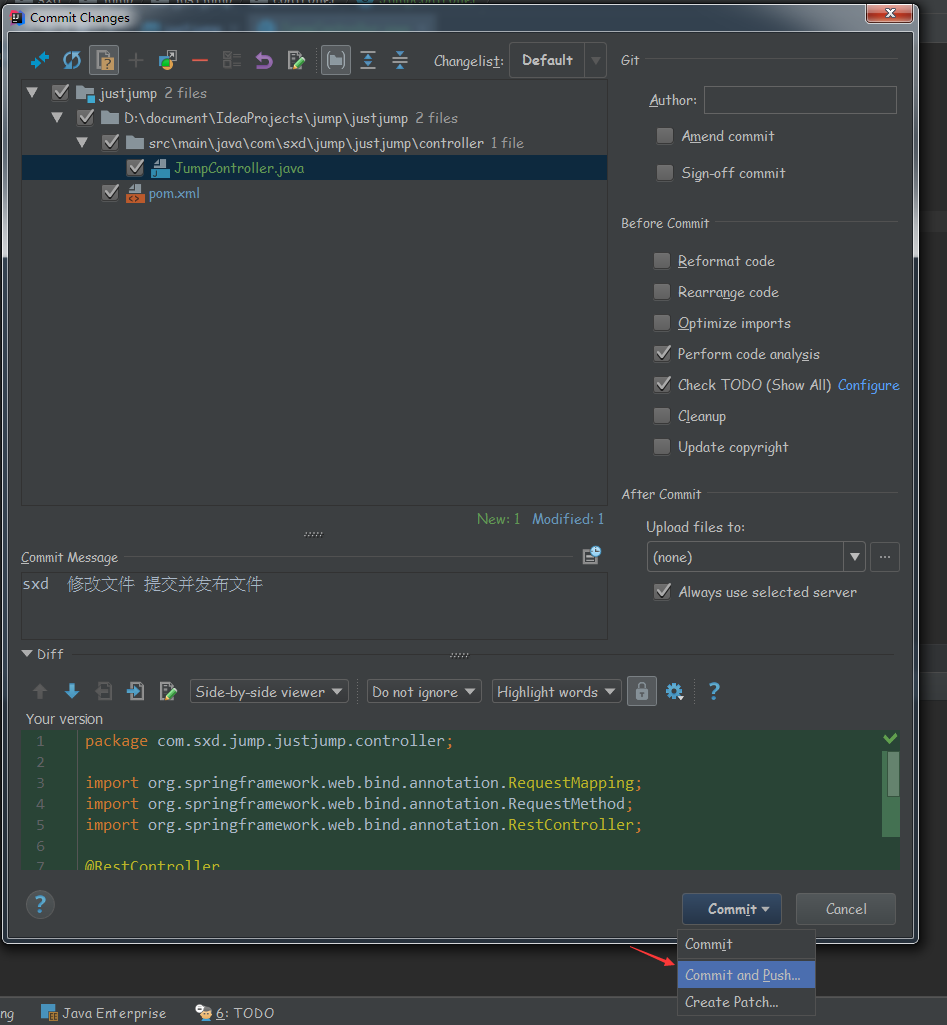The height and width of the screenshot is (1025, 947).
Task: Collapse the src\main\java controller folder node
Action: (82, 143)
